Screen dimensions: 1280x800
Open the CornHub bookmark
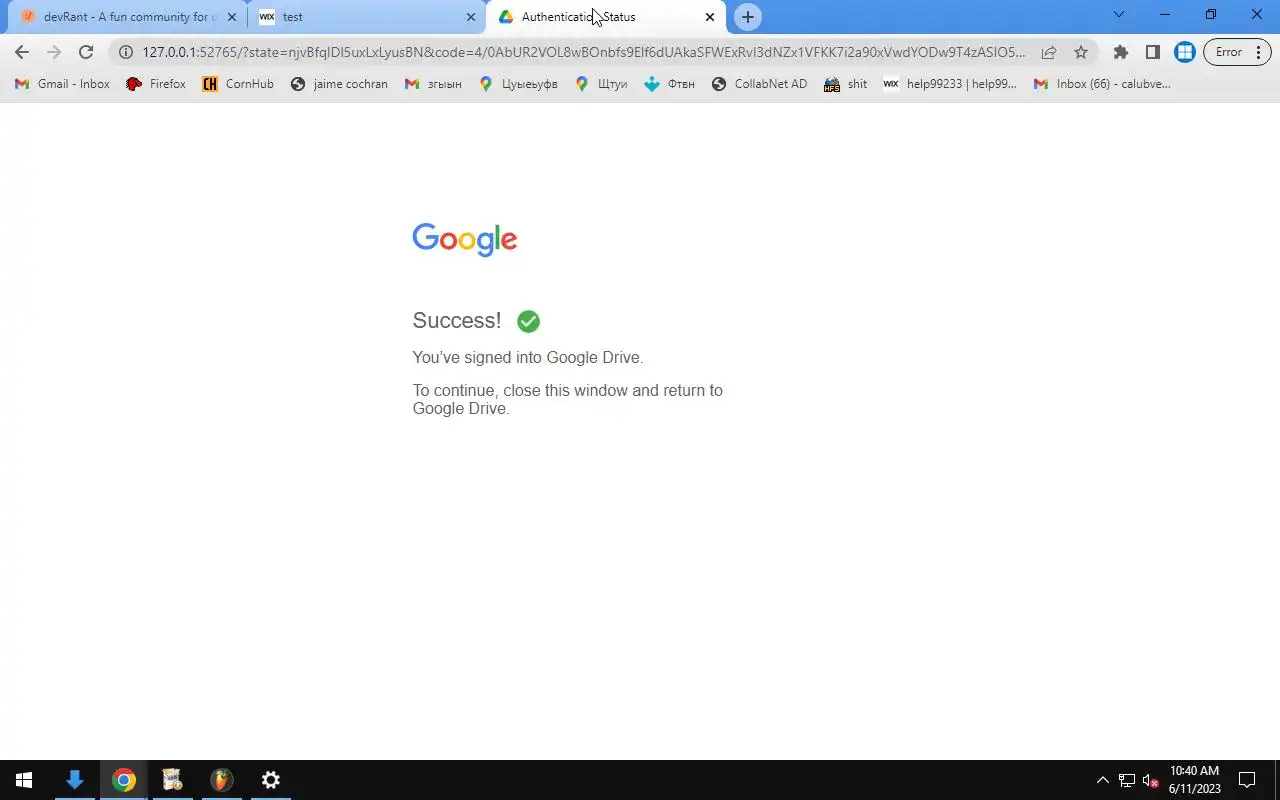pos(238,84)
